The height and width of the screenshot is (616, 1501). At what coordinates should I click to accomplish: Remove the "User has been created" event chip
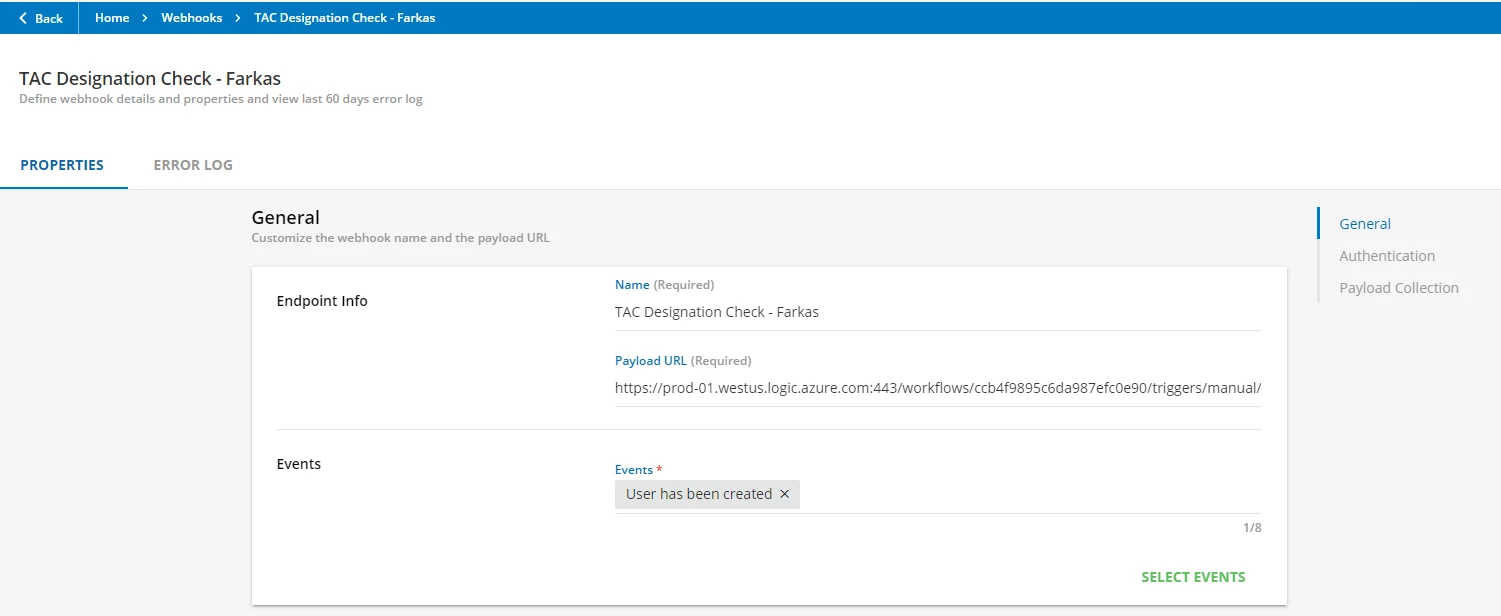[784, 494]
